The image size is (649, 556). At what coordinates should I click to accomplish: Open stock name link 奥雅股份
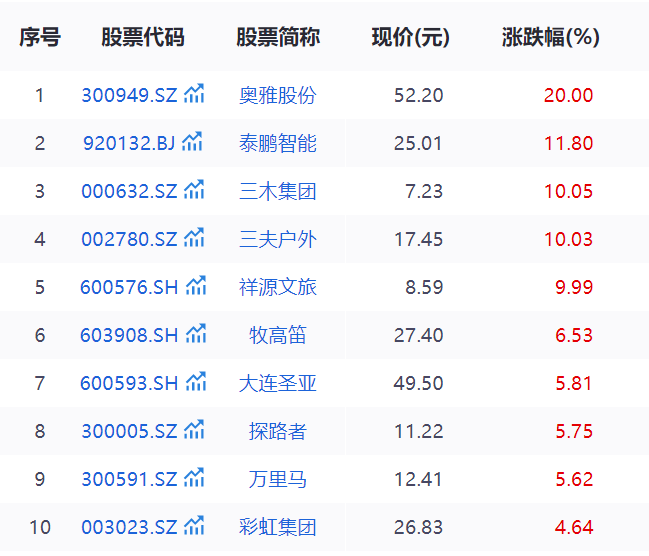[x=278, y=96]
